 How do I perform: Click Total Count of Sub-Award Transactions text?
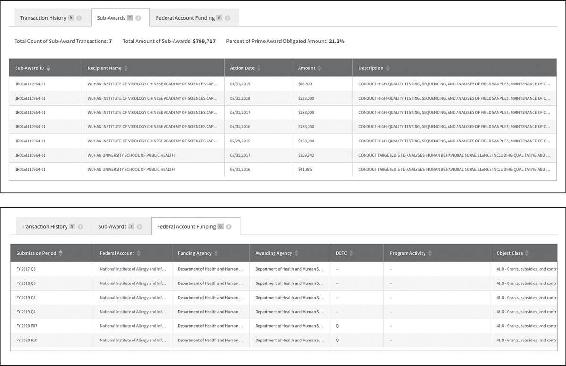pyautogui.click(x=63, y=41)
